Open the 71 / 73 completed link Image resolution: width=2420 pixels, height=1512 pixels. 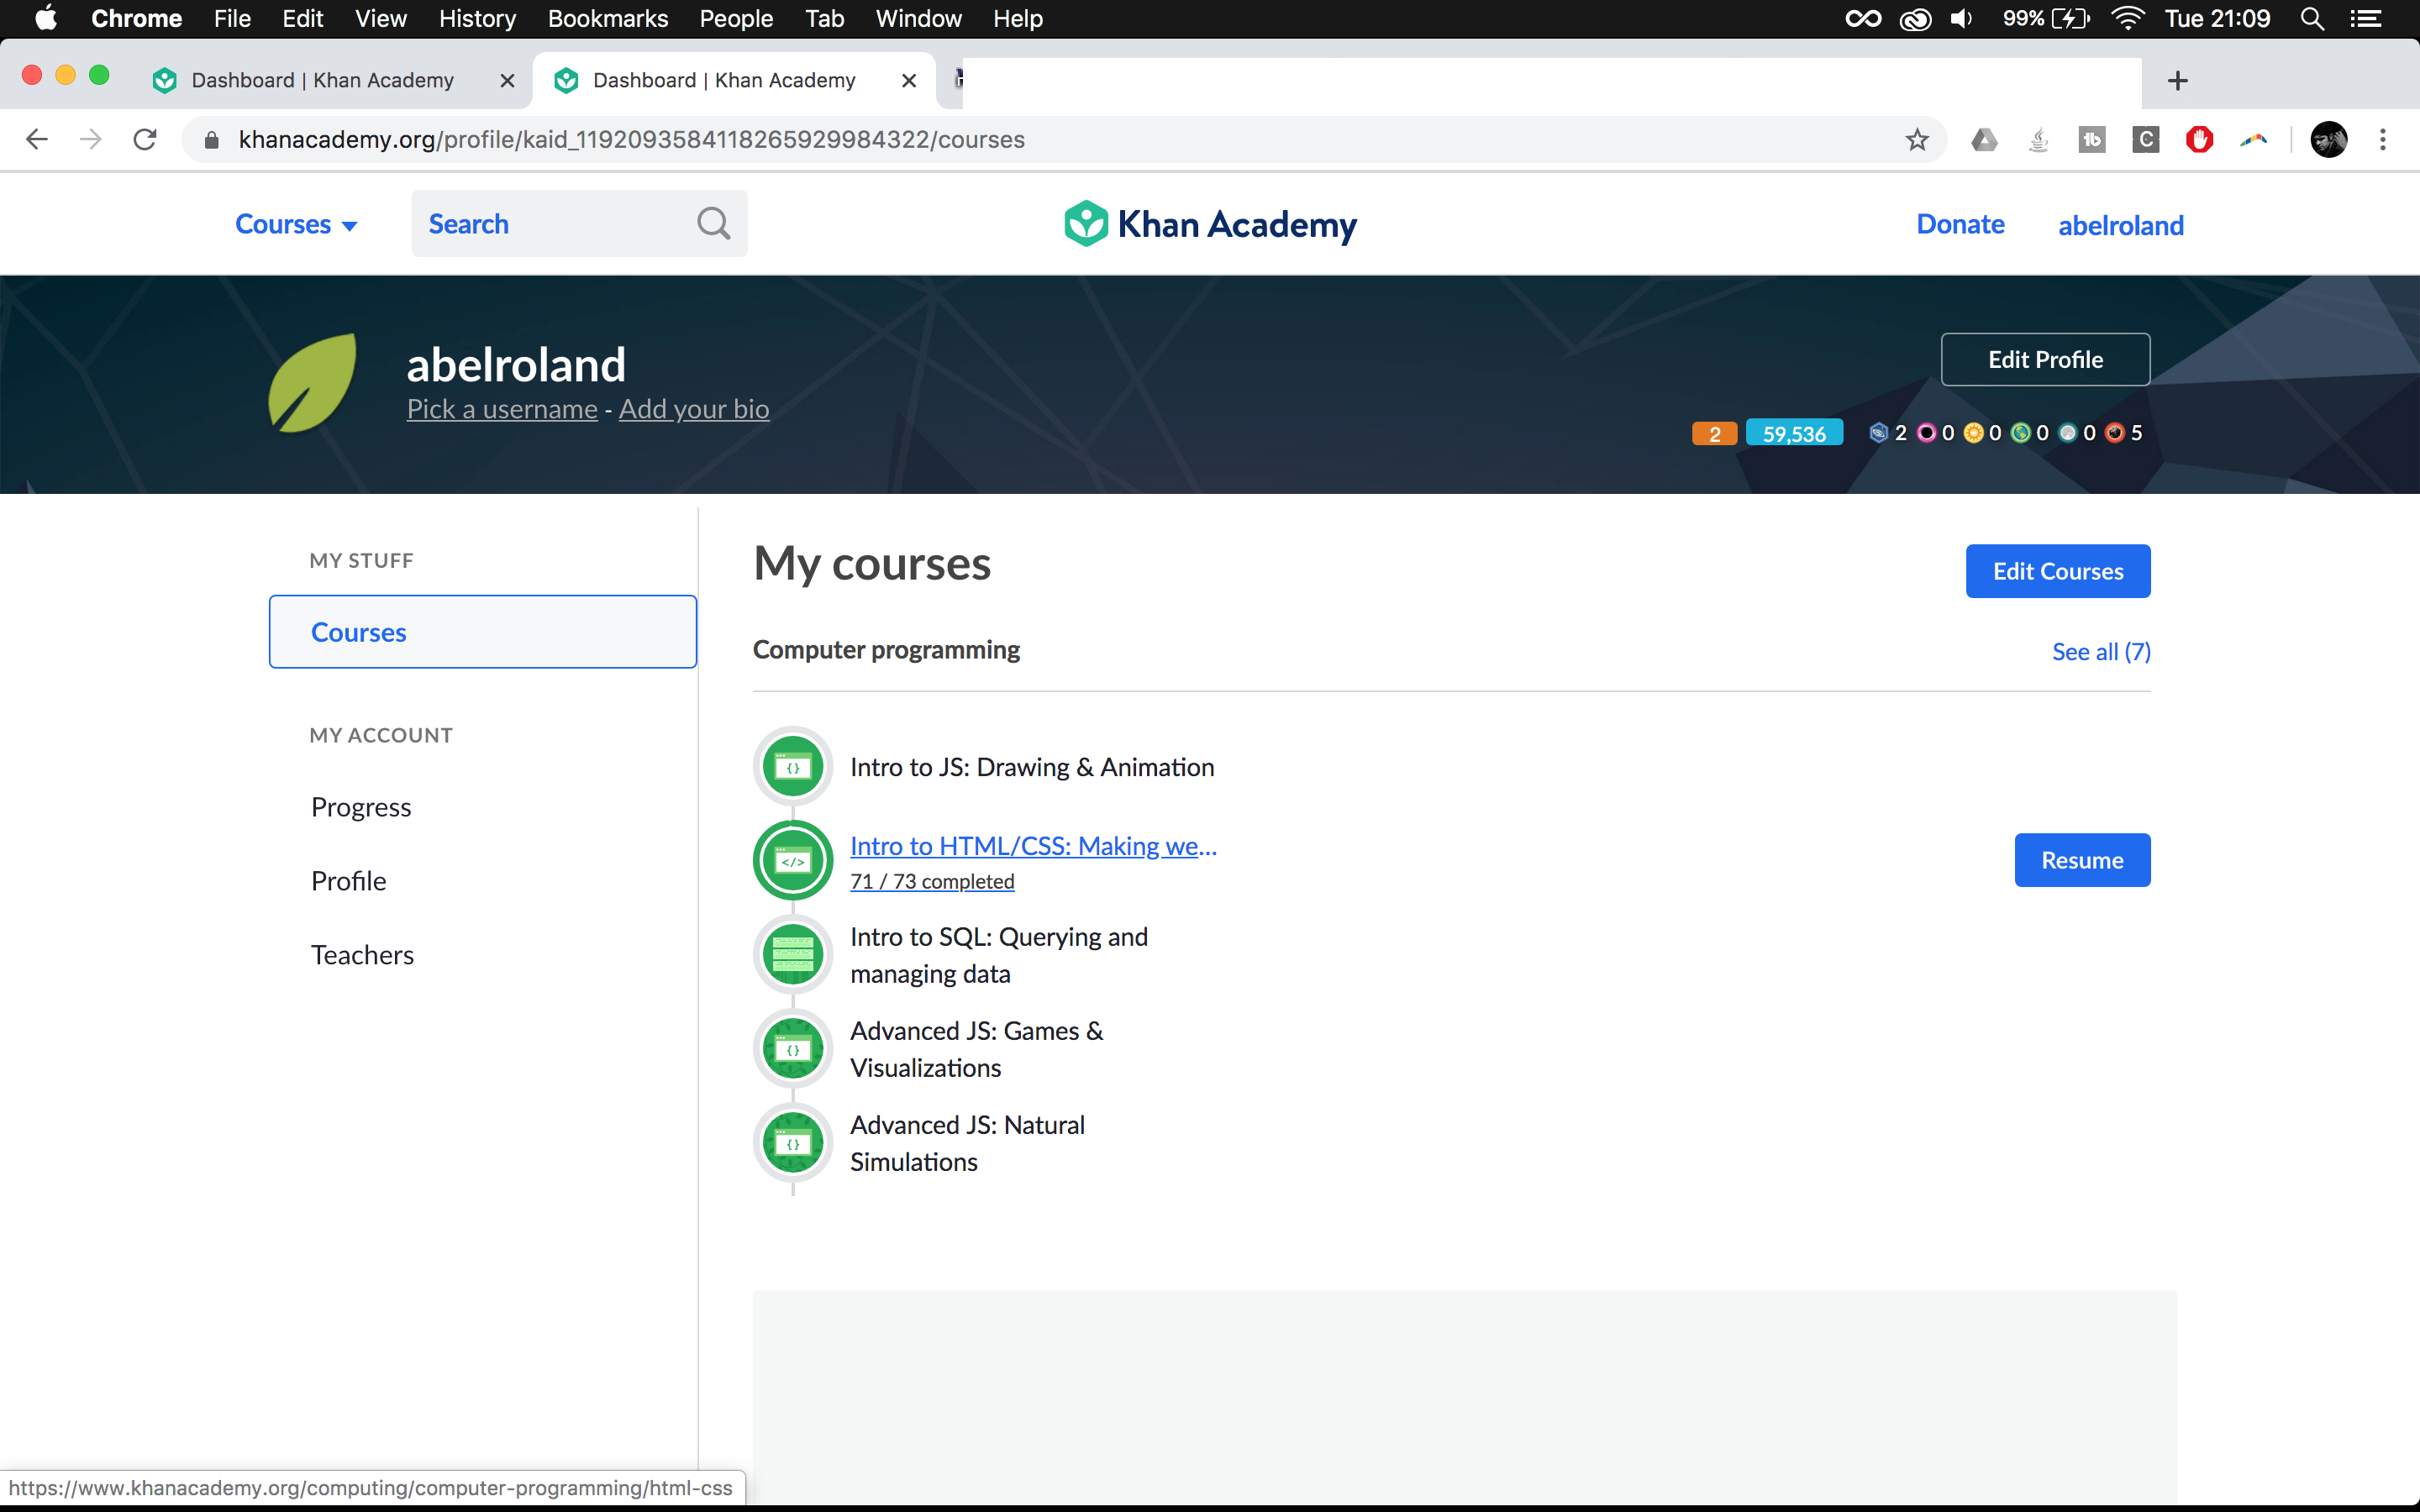pos(932,882)
